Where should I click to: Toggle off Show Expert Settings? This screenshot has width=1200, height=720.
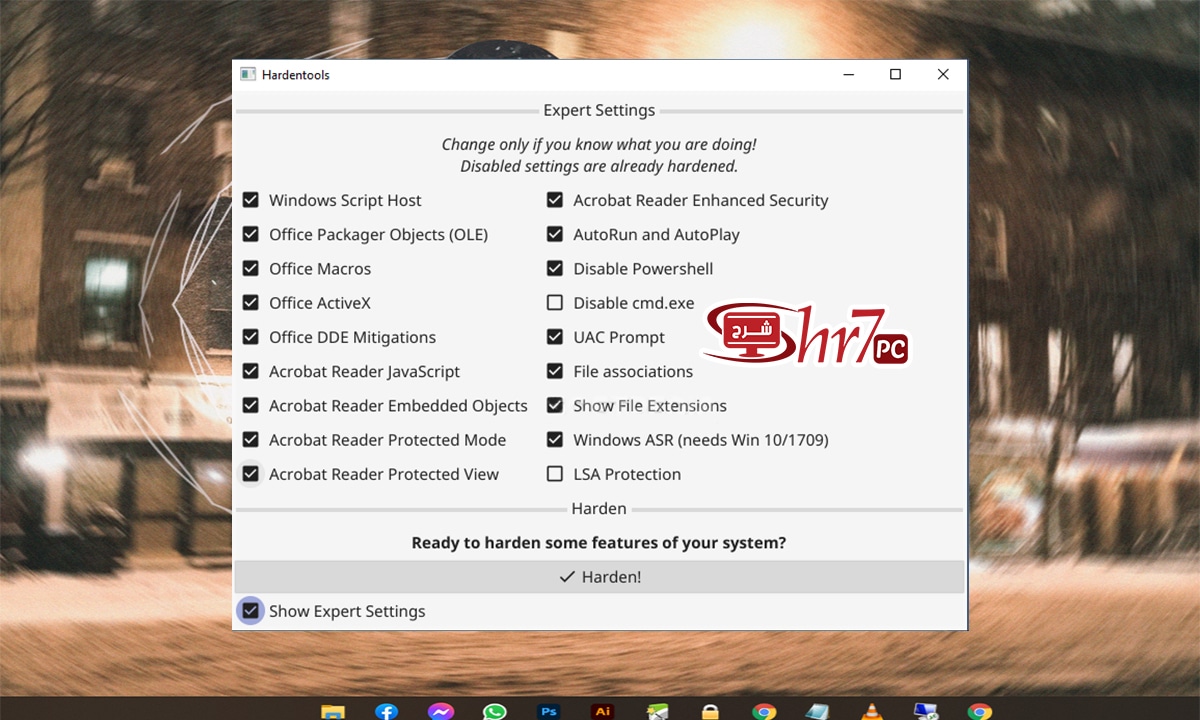[x=250, y=610]
